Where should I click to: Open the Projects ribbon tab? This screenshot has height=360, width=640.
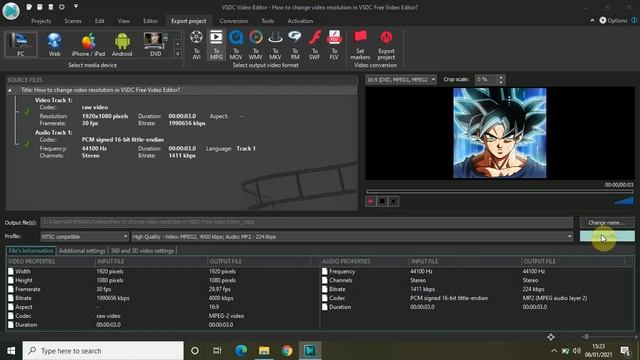(x=41, y=21)
